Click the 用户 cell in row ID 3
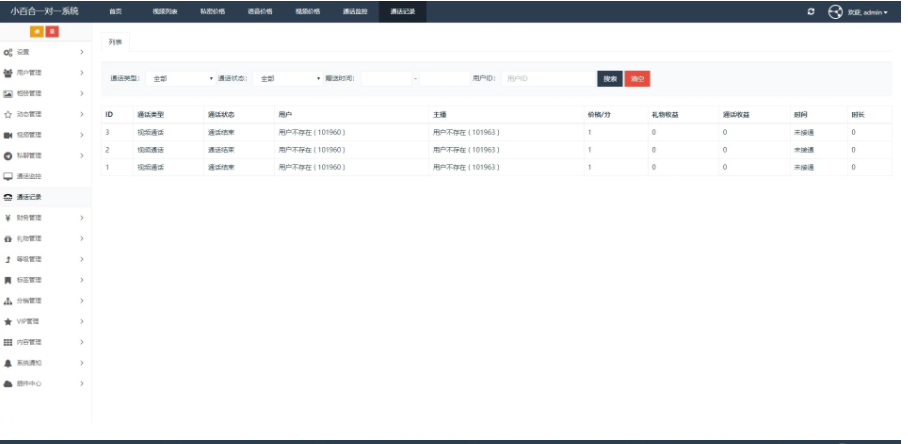 click(352, 133)
